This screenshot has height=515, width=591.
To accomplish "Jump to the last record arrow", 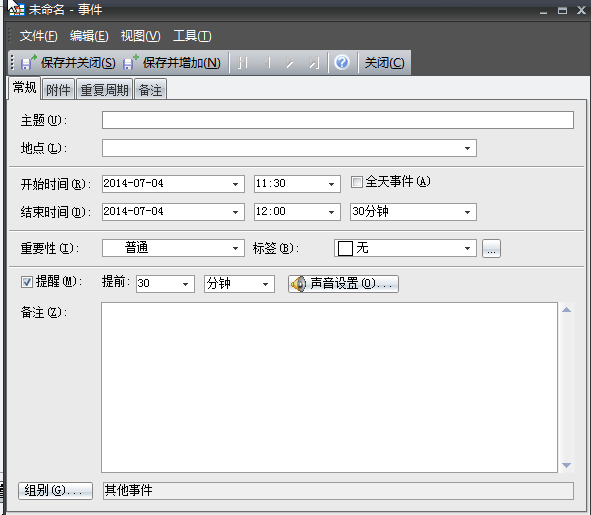I will [314, 63].
